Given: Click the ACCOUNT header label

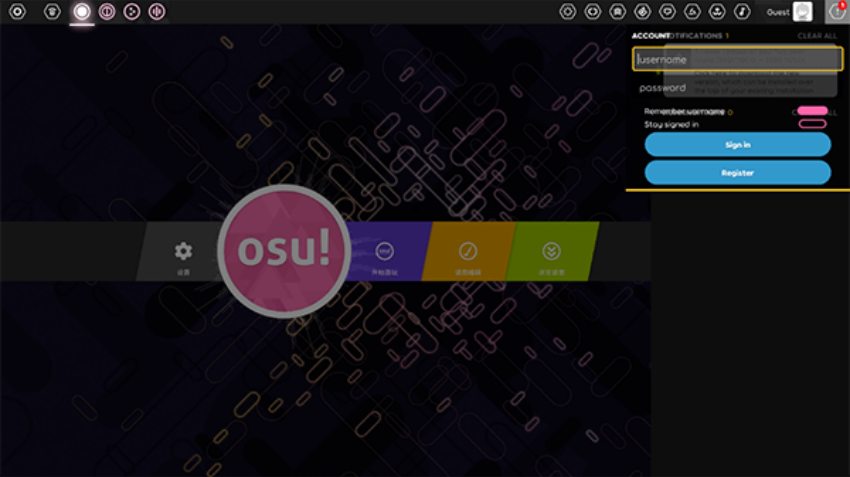Looking at the screenshot, I should click(x=651, y=36).
